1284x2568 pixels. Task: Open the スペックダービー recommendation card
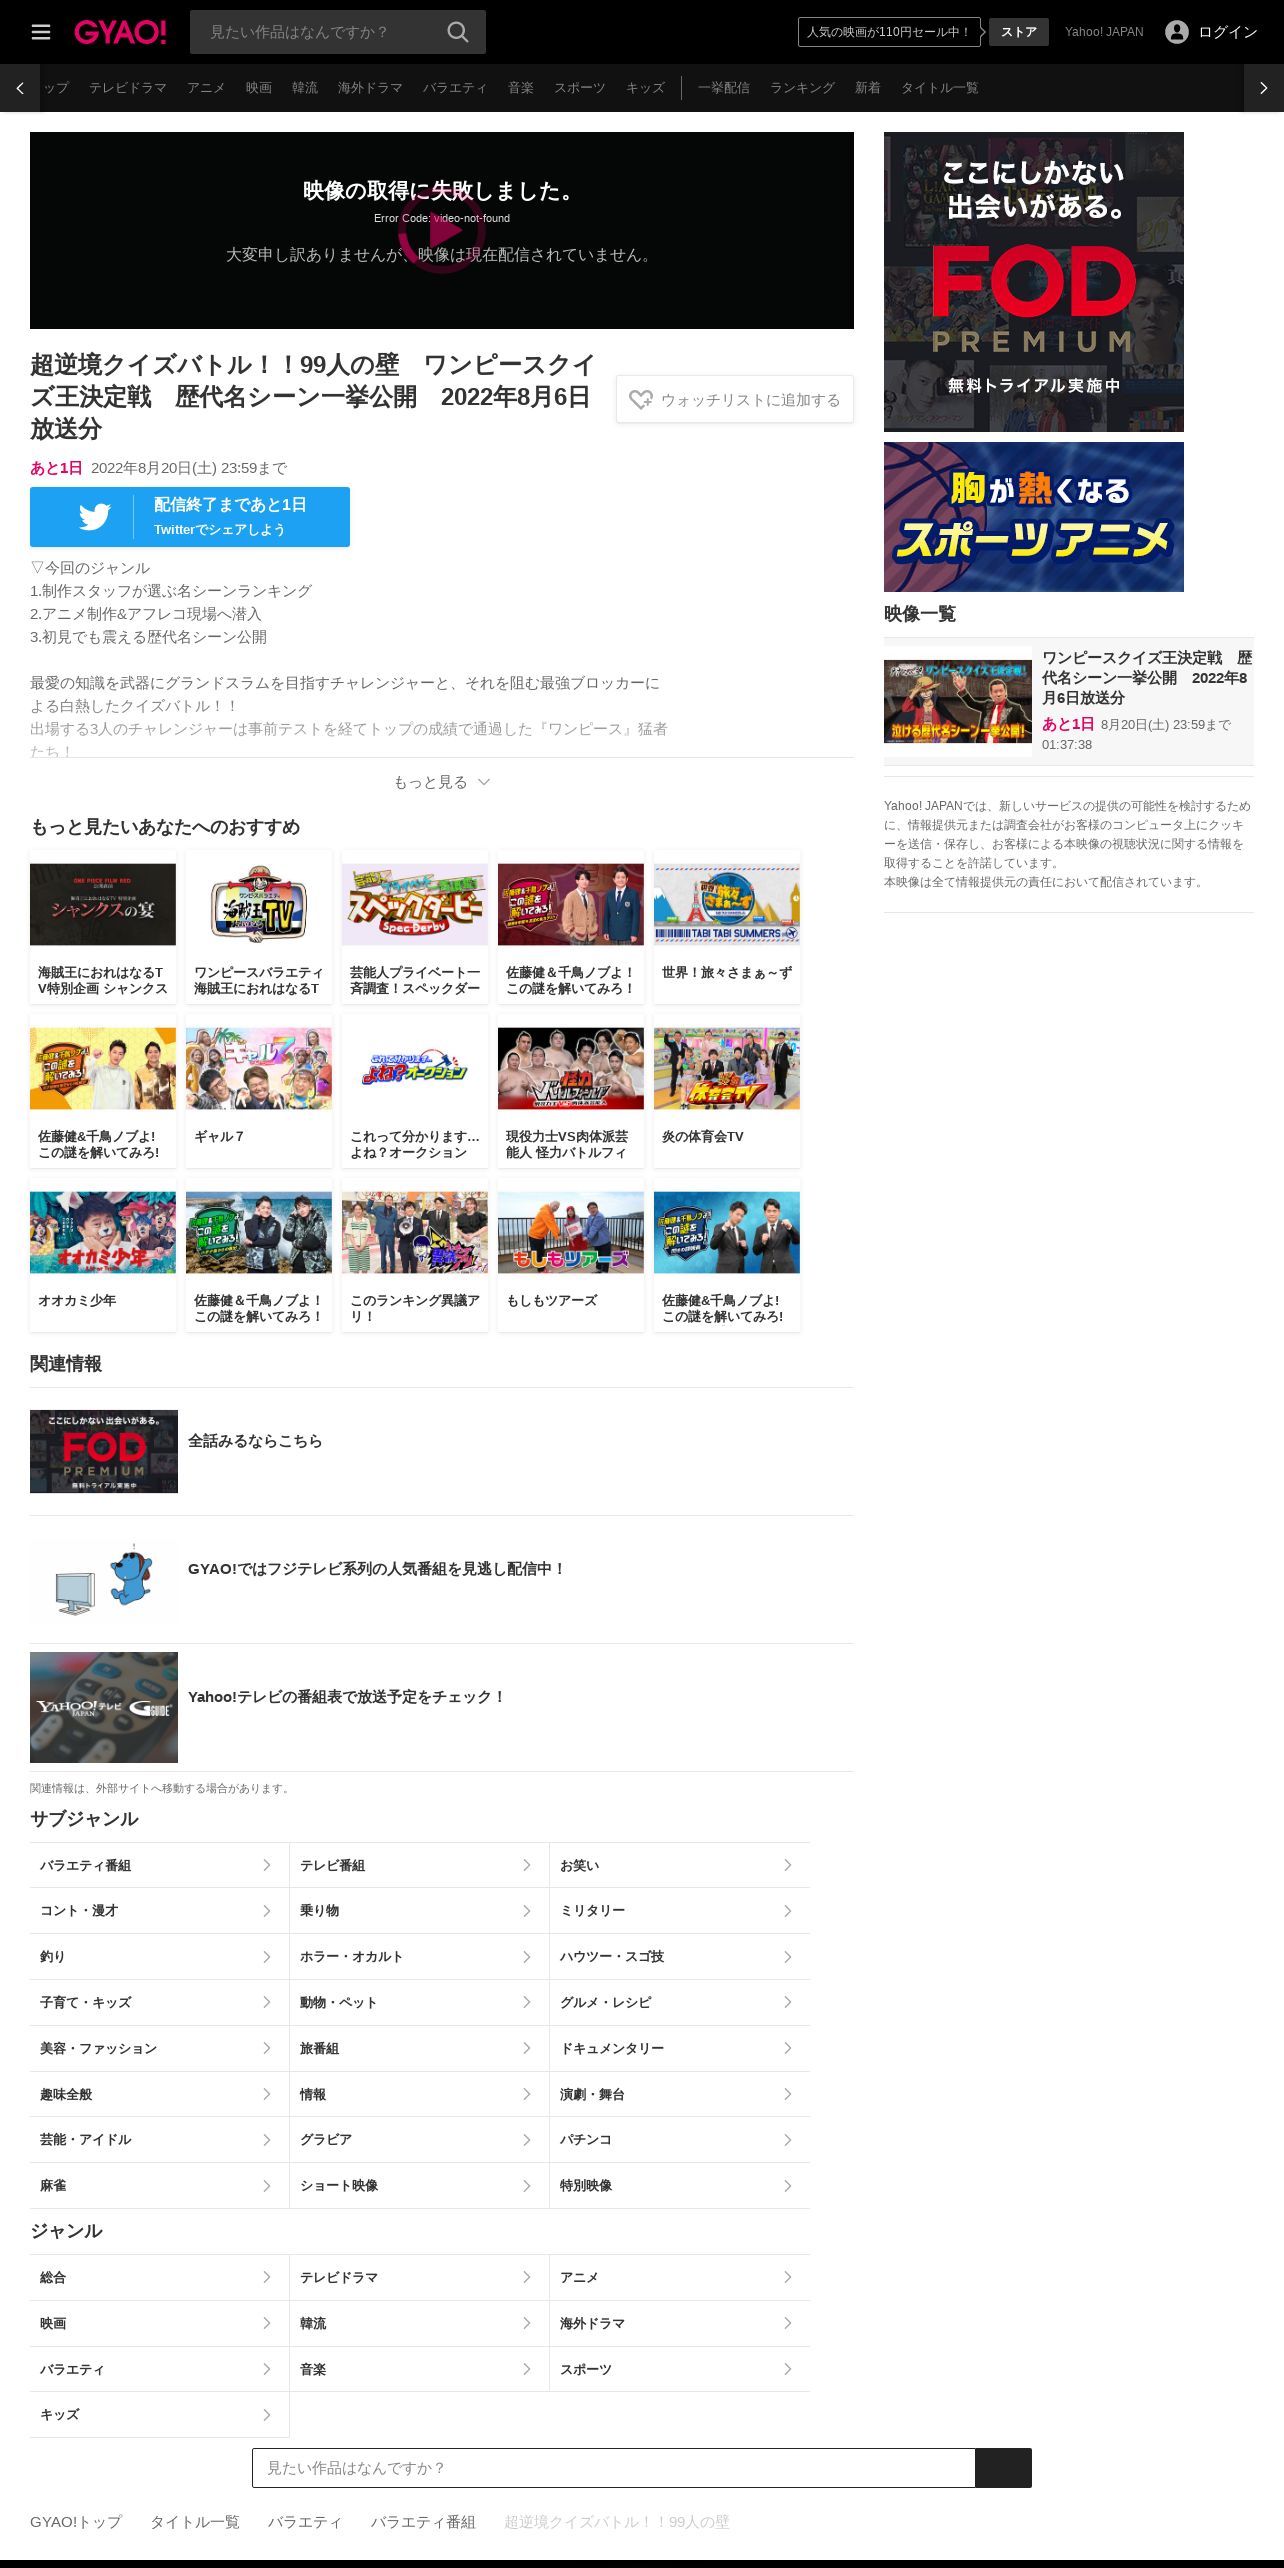[415, 926]
